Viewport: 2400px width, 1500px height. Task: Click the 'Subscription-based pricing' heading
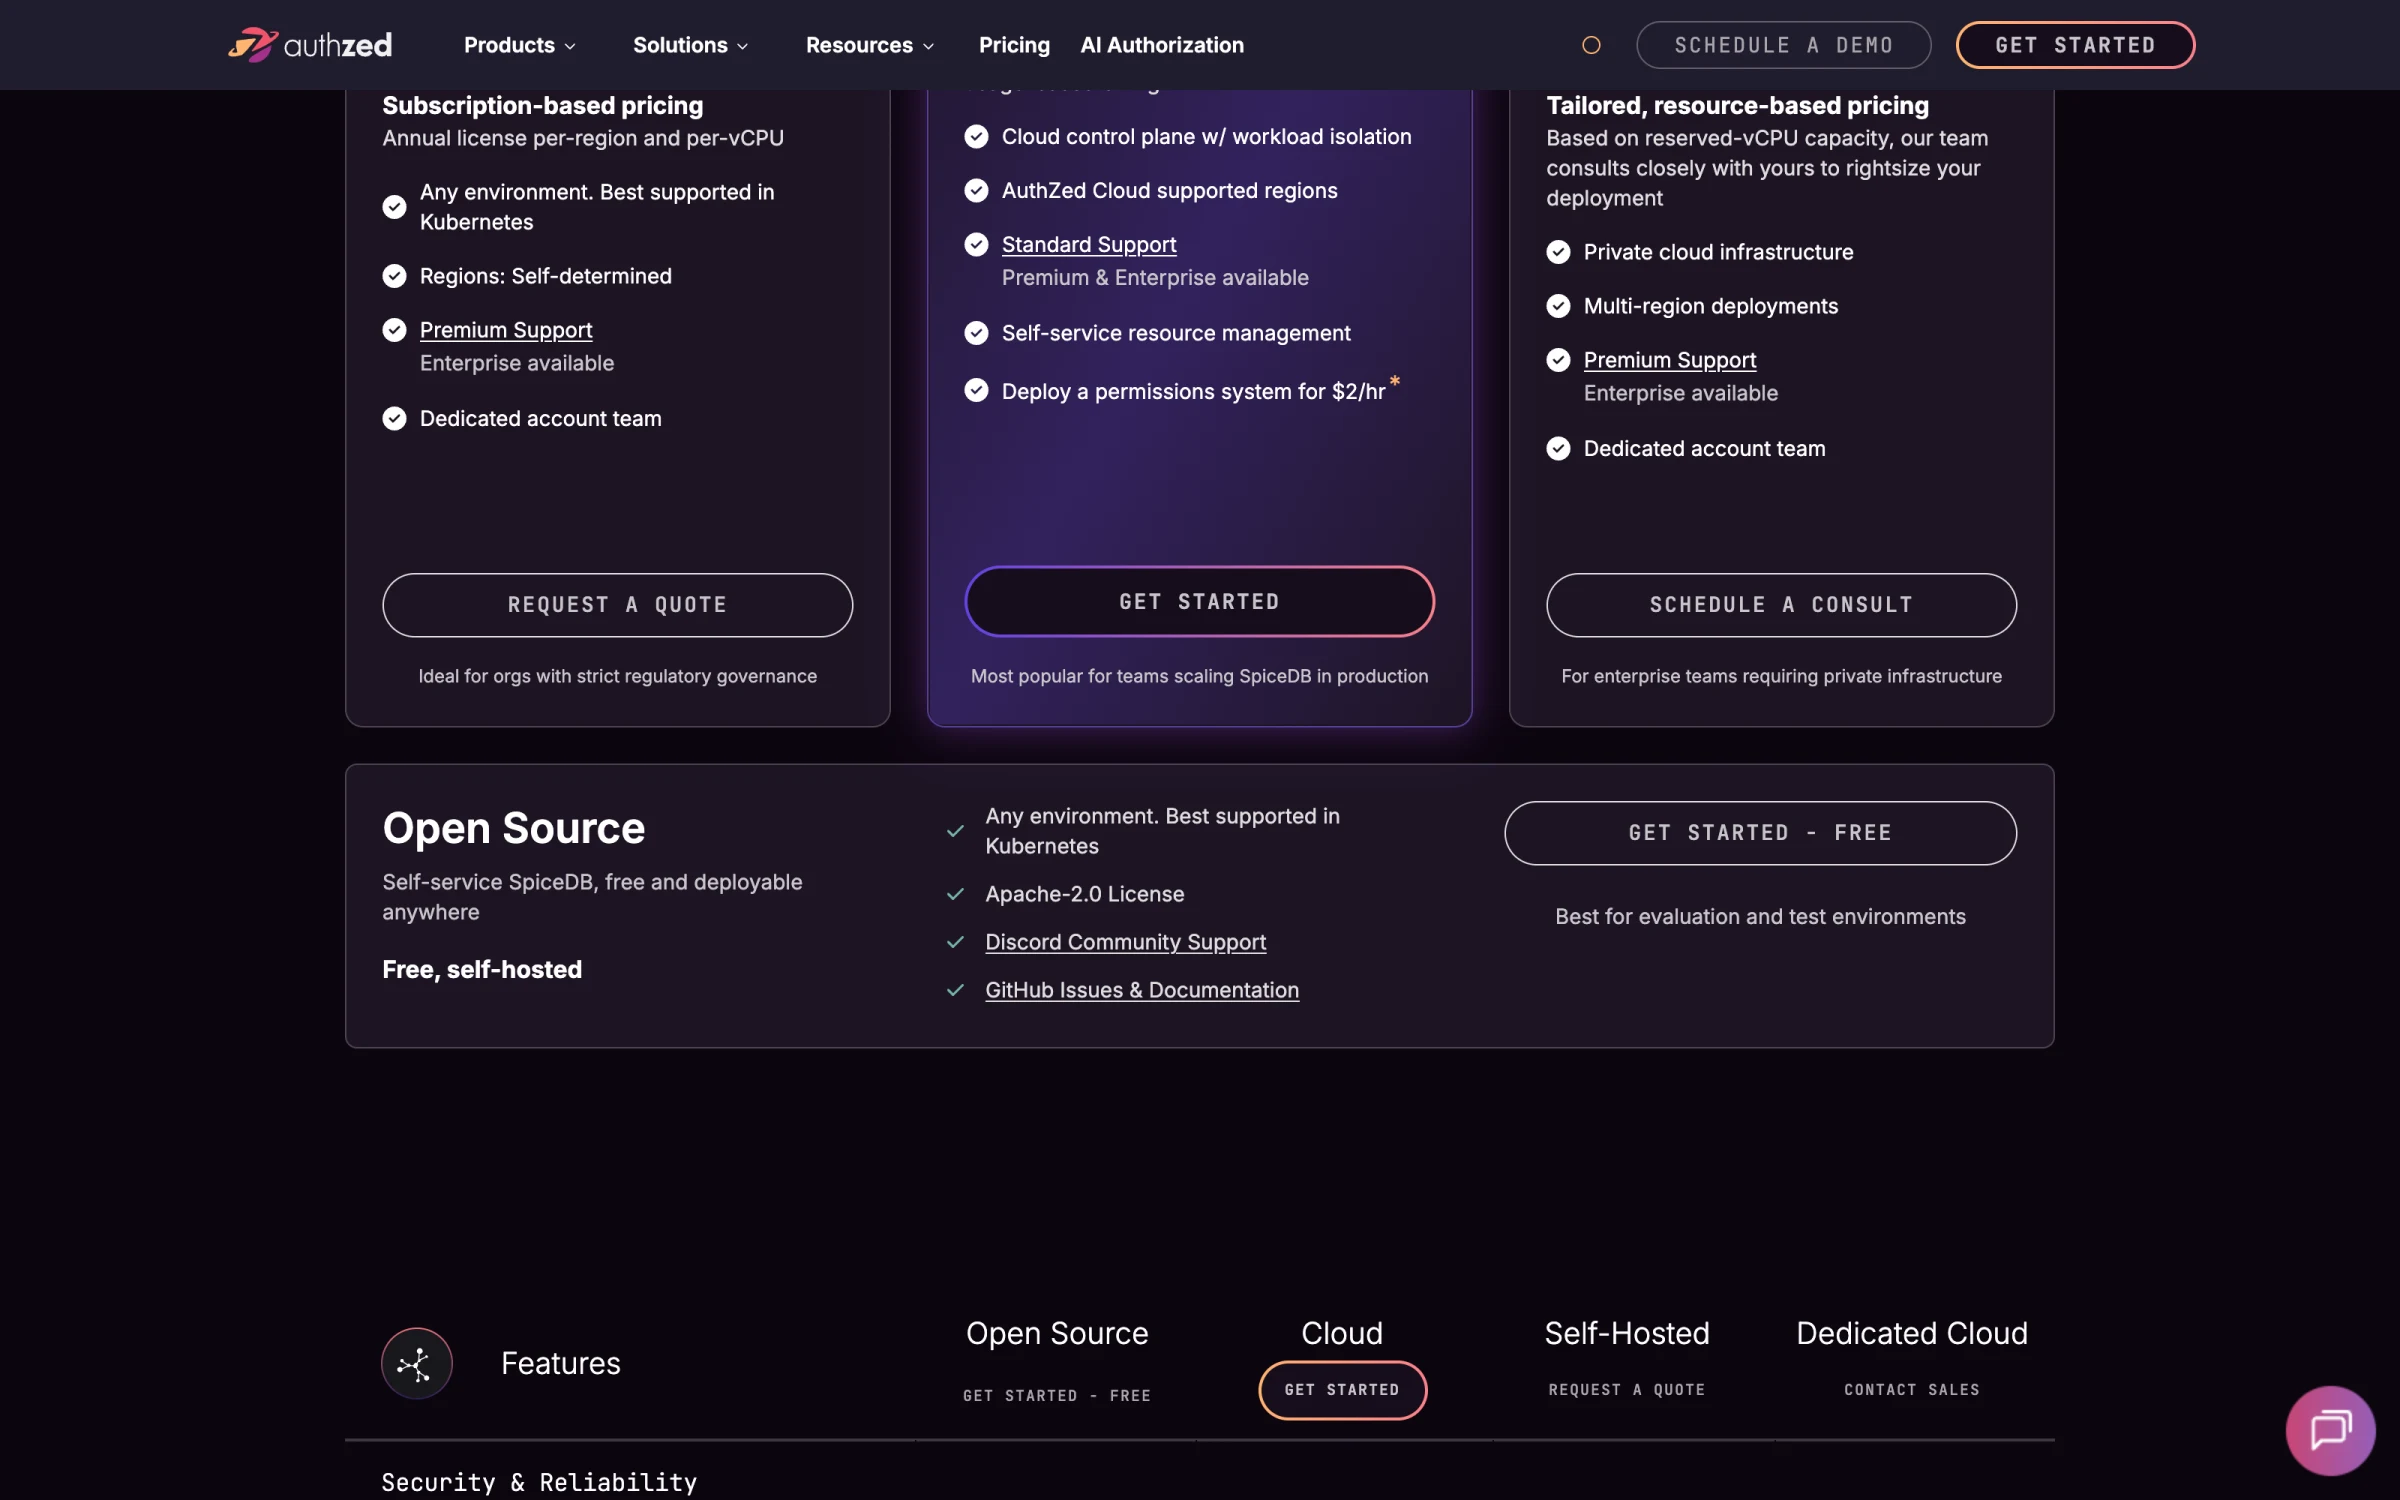pos(542,106)
